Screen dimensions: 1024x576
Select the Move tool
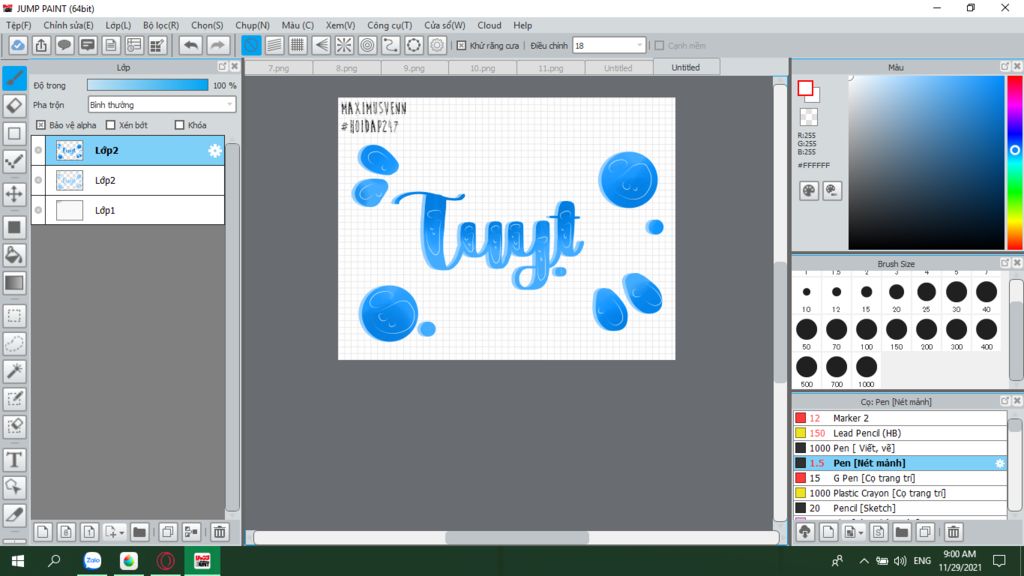[x=14, y=194]
